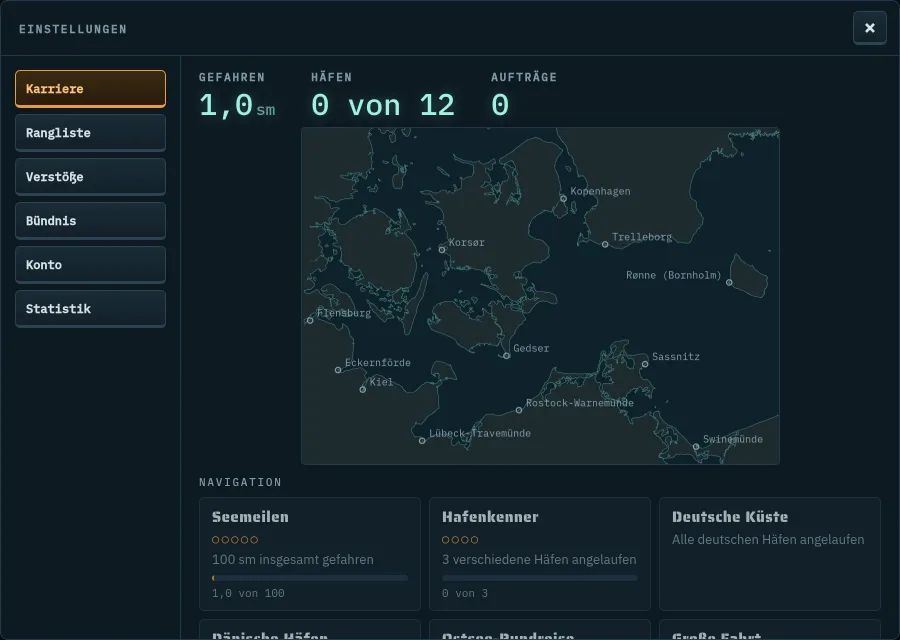Click the NAVIGATION section heading
Viewport: 900px width, 640px height.
(240, 482)
